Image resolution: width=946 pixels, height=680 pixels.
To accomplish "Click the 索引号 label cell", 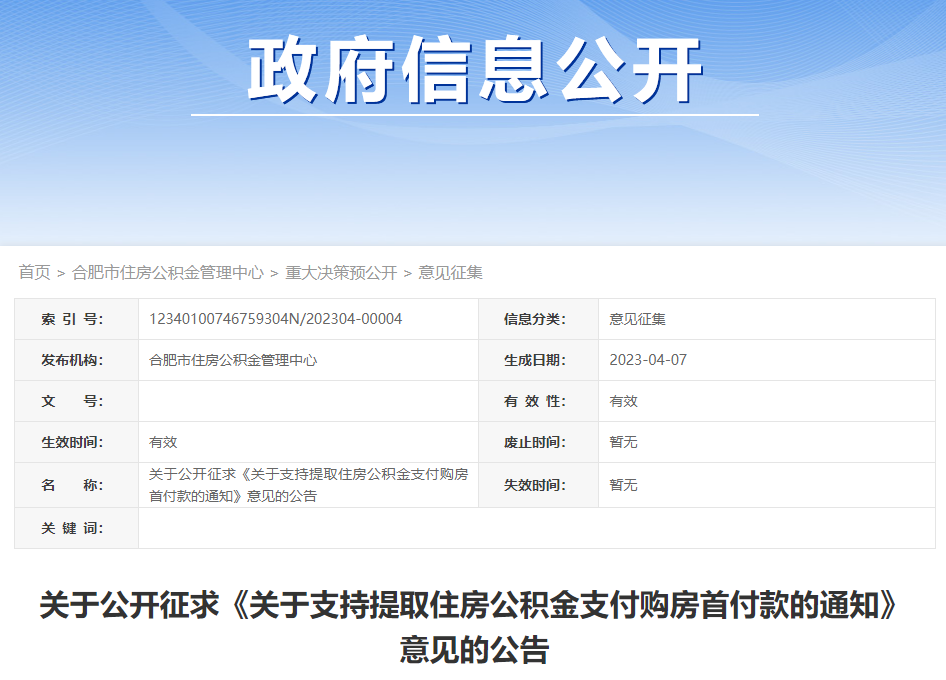I will click(76, 319).
